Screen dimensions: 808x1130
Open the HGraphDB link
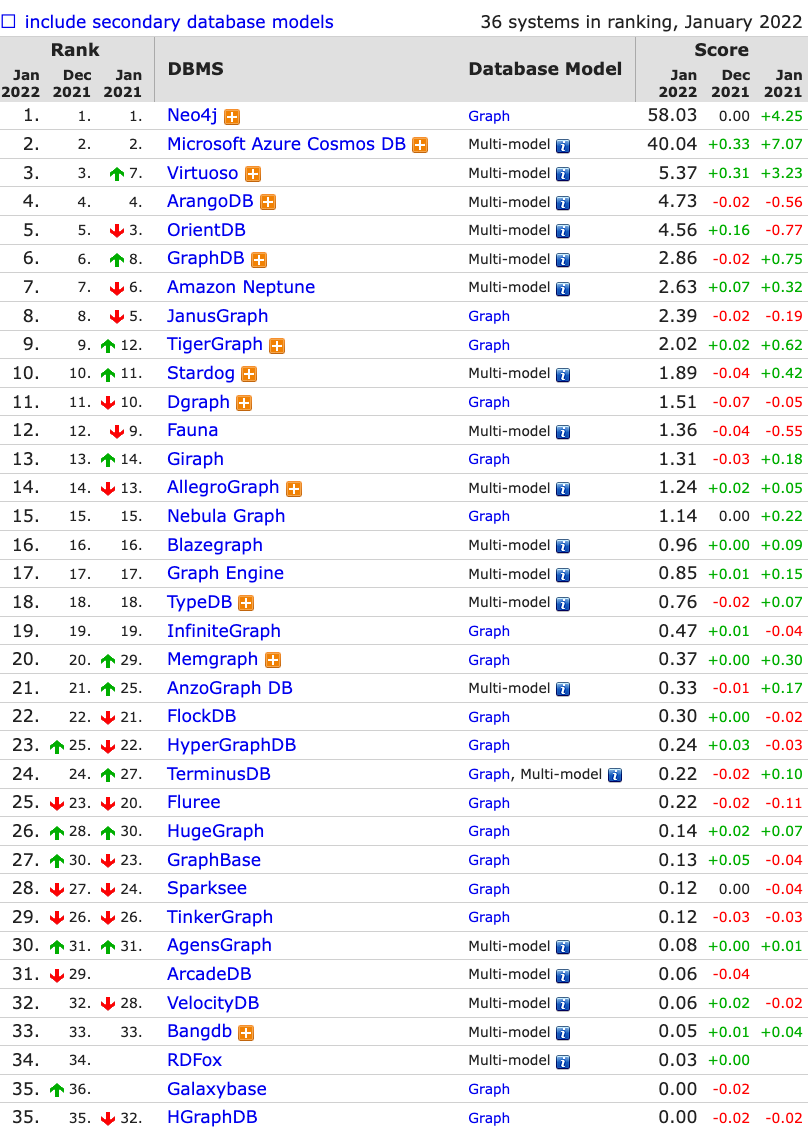click(x=212, y=1117)
